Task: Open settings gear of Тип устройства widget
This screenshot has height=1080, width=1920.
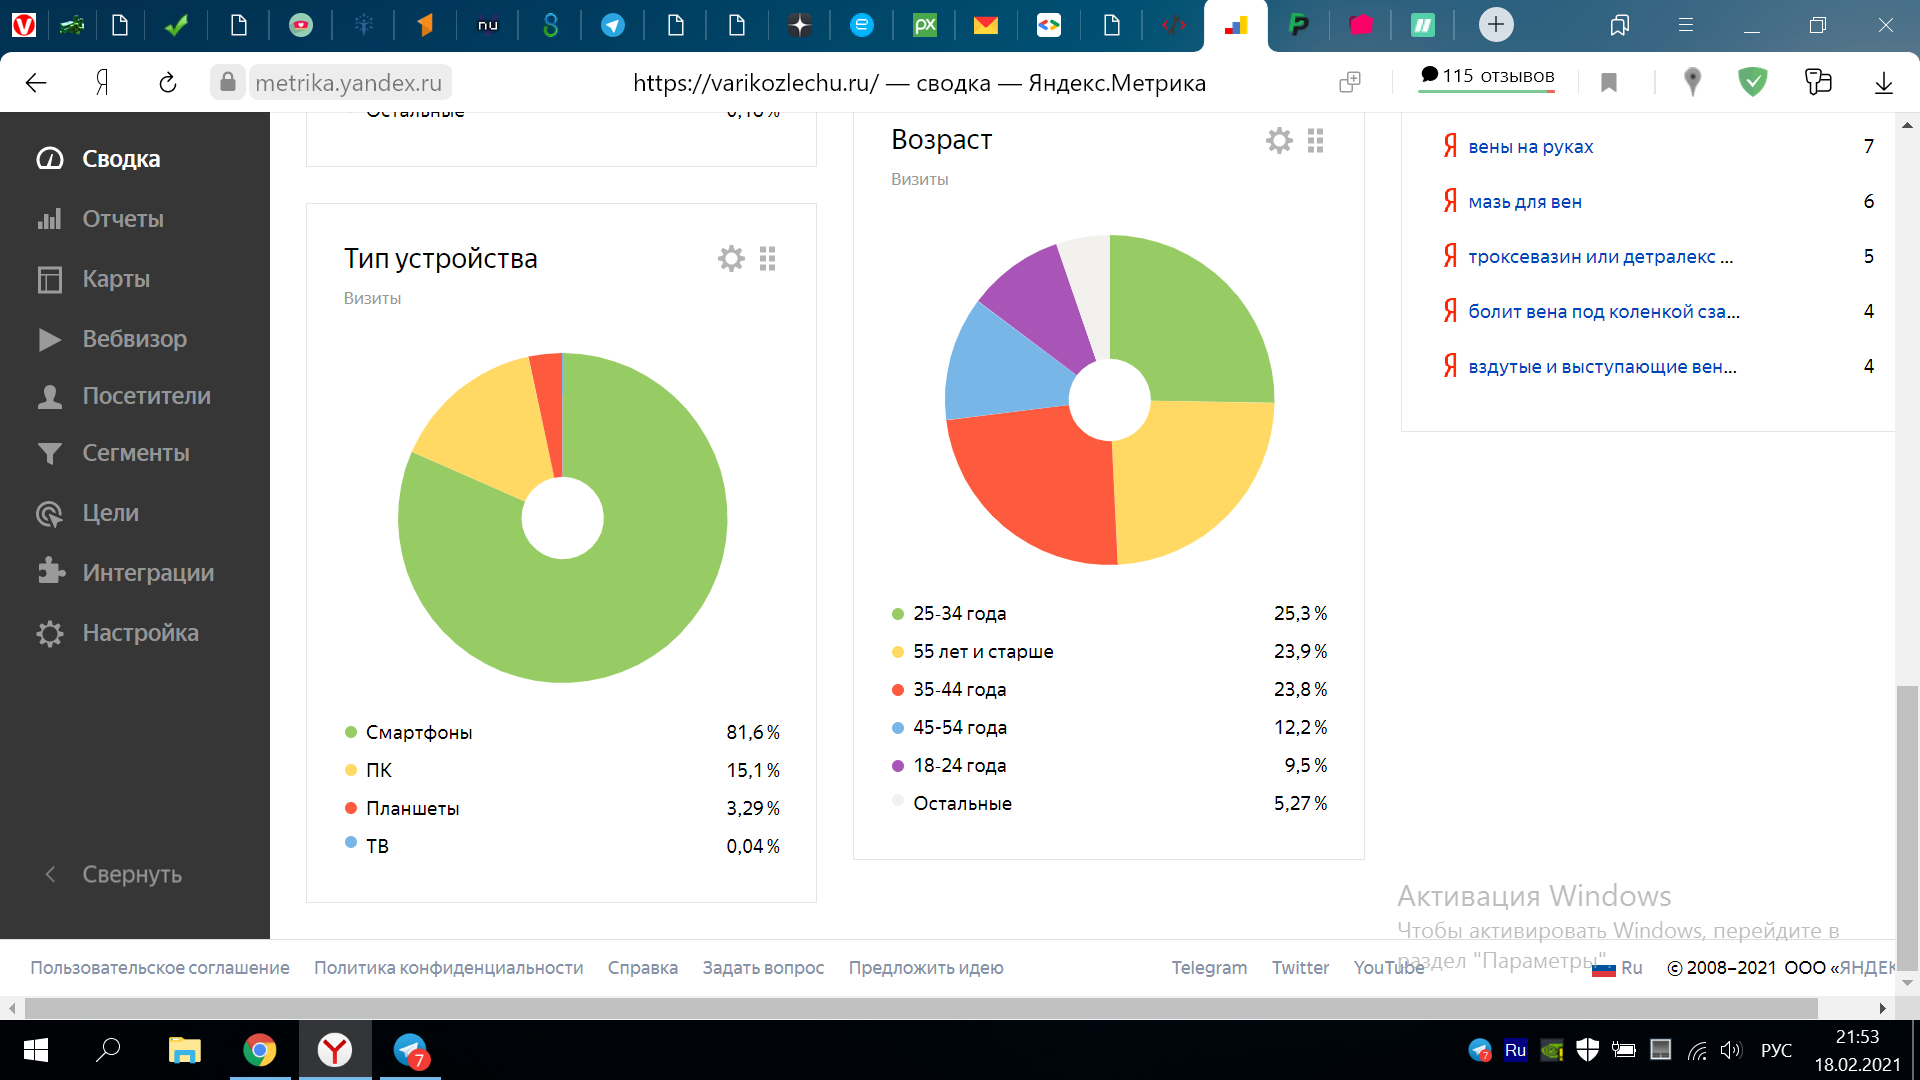Action: click(x=731, y=259)
